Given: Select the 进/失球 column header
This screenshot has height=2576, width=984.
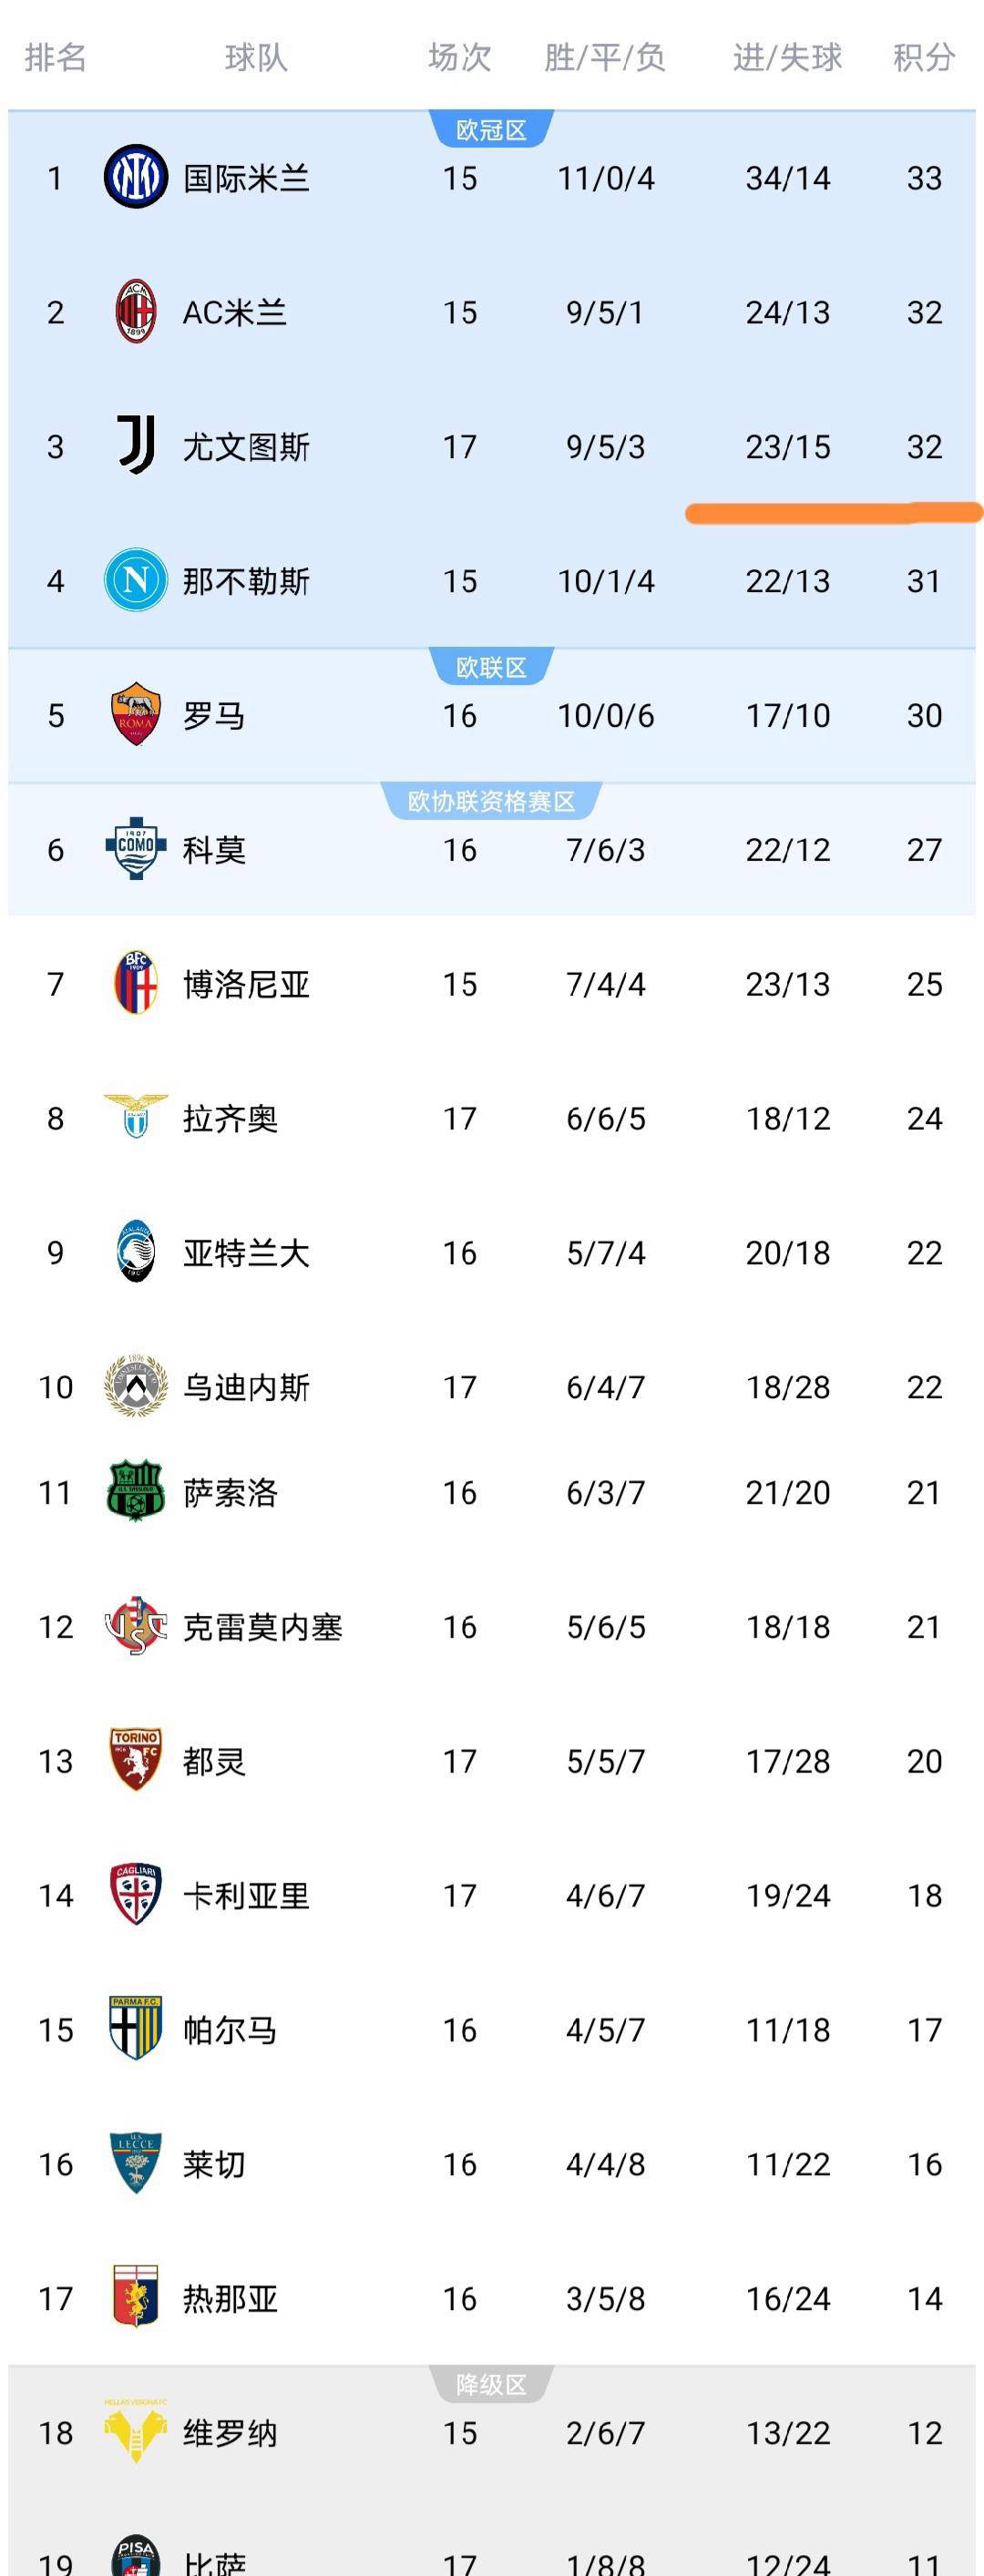Looking at the screenshot, I should click(x=790, y=58).
